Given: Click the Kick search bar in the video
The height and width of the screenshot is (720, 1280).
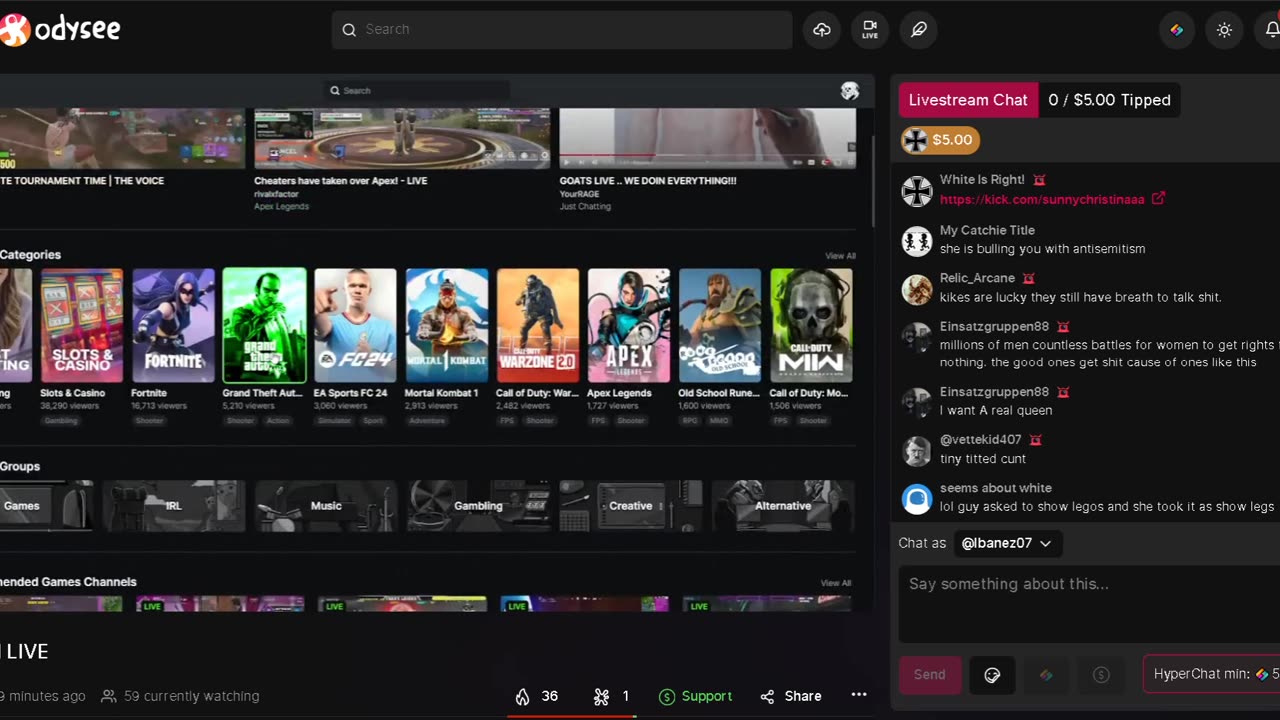Looking at the screenshot, I should pyautogui.click(x=417, y=90).
